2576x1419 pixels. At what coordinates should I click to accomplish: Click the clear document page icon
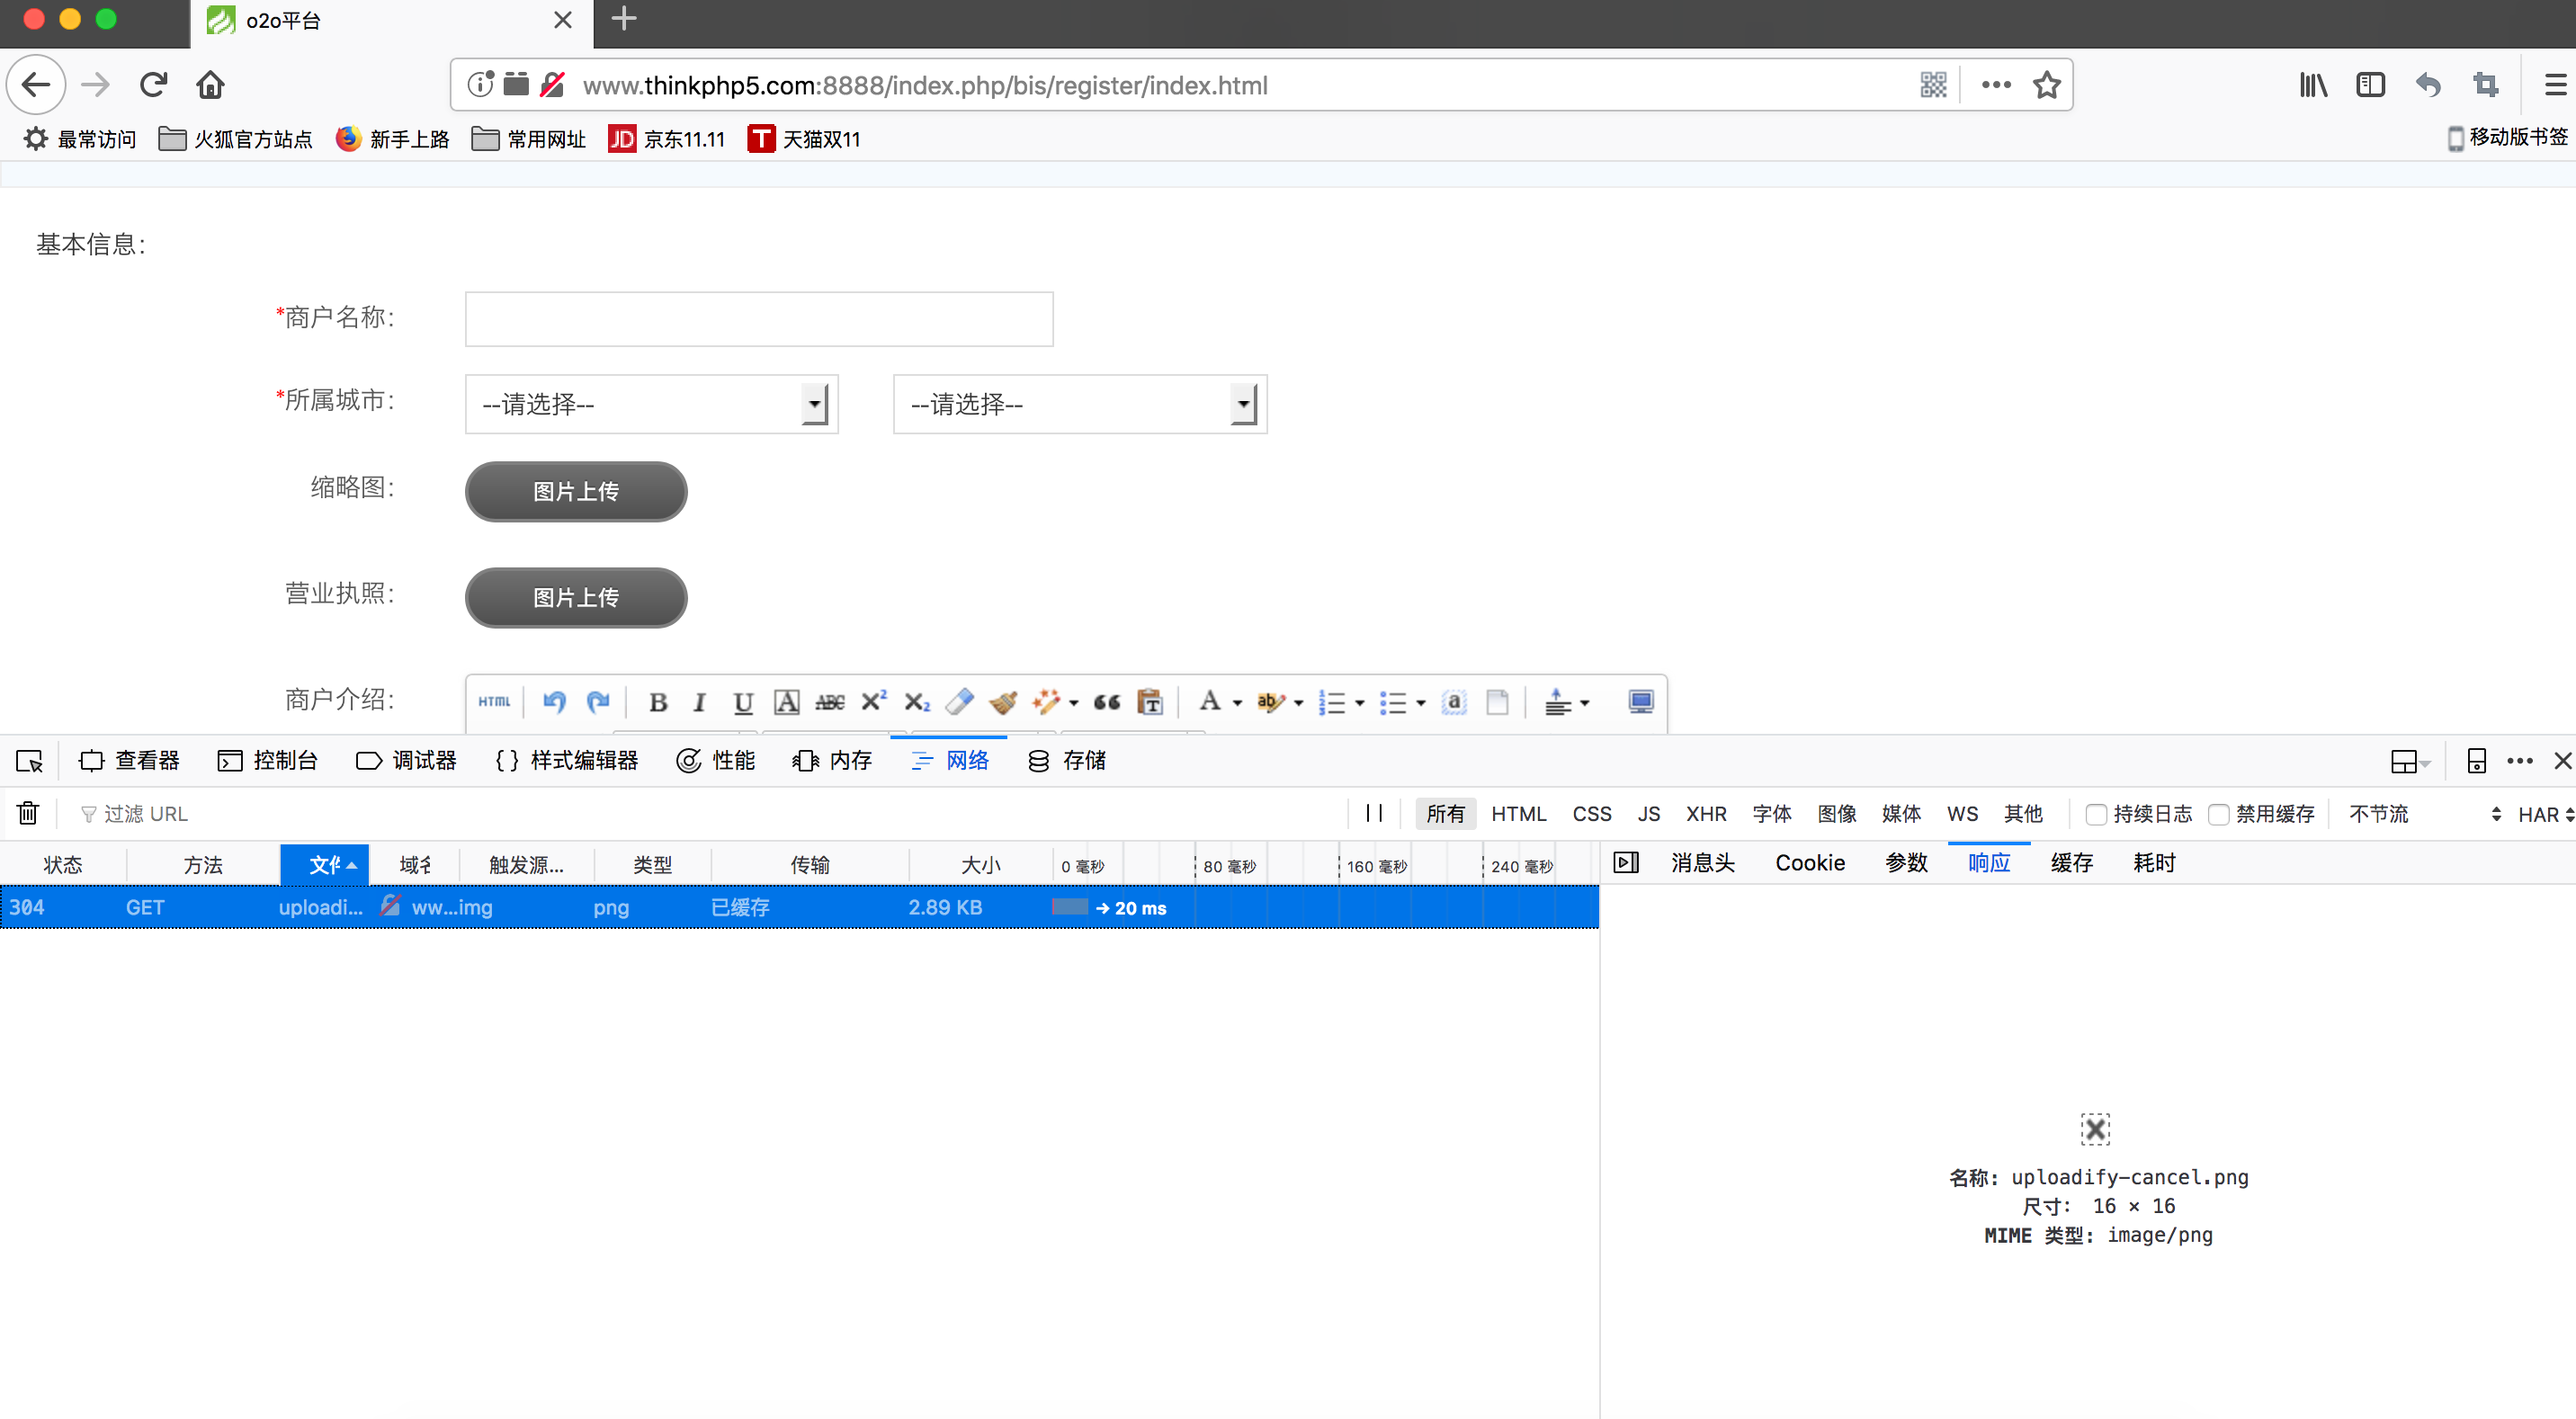tap(1497, 702)
